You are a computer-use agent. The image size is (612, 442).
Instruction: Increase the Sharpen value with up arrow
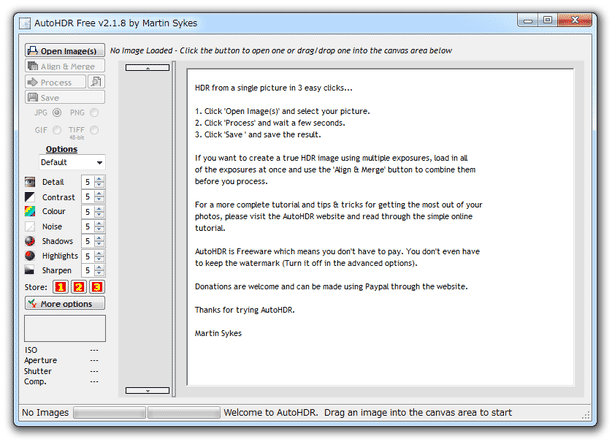pos(100,267)
